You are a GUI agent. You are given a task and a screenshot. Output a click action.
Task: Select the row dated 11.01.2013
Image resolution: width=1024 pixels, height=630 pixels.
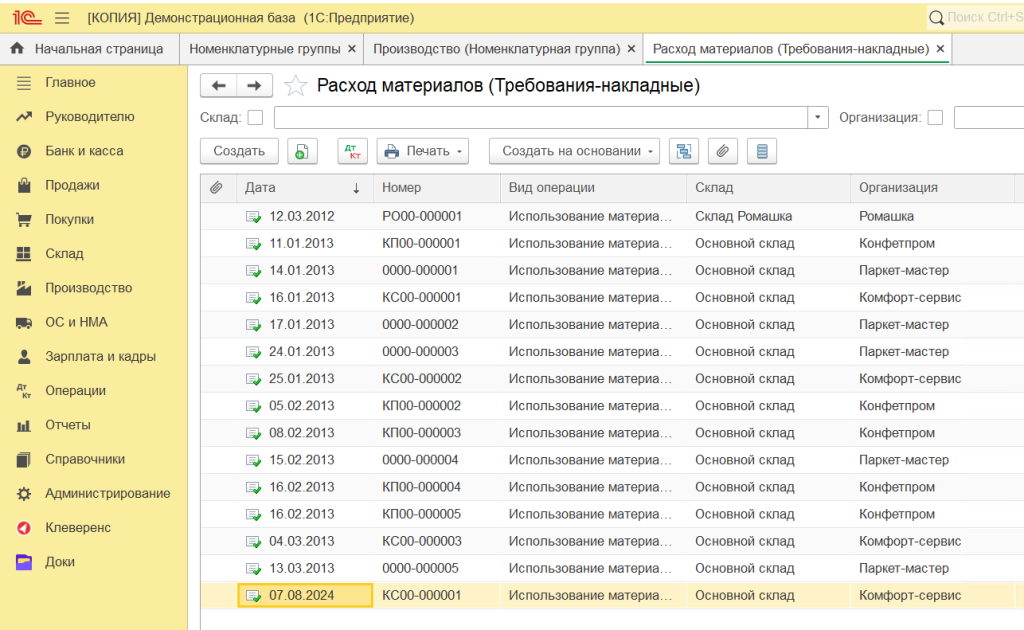(x=612, y=244)
